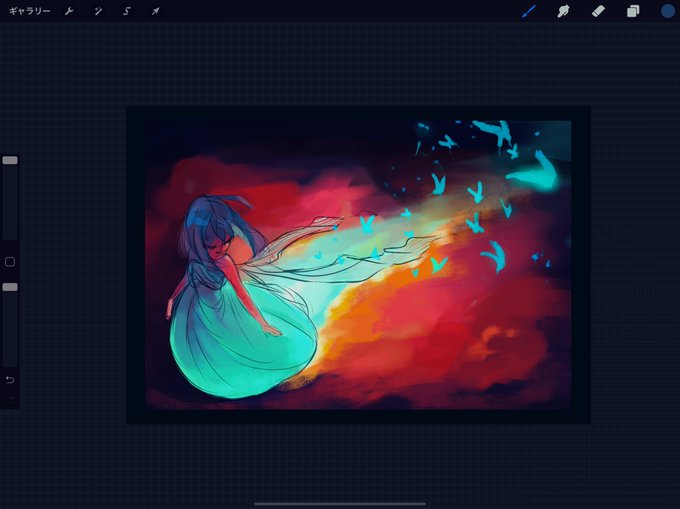Select the Eraser tool
The image size is (680, 509).
click(x=598, y=11)
